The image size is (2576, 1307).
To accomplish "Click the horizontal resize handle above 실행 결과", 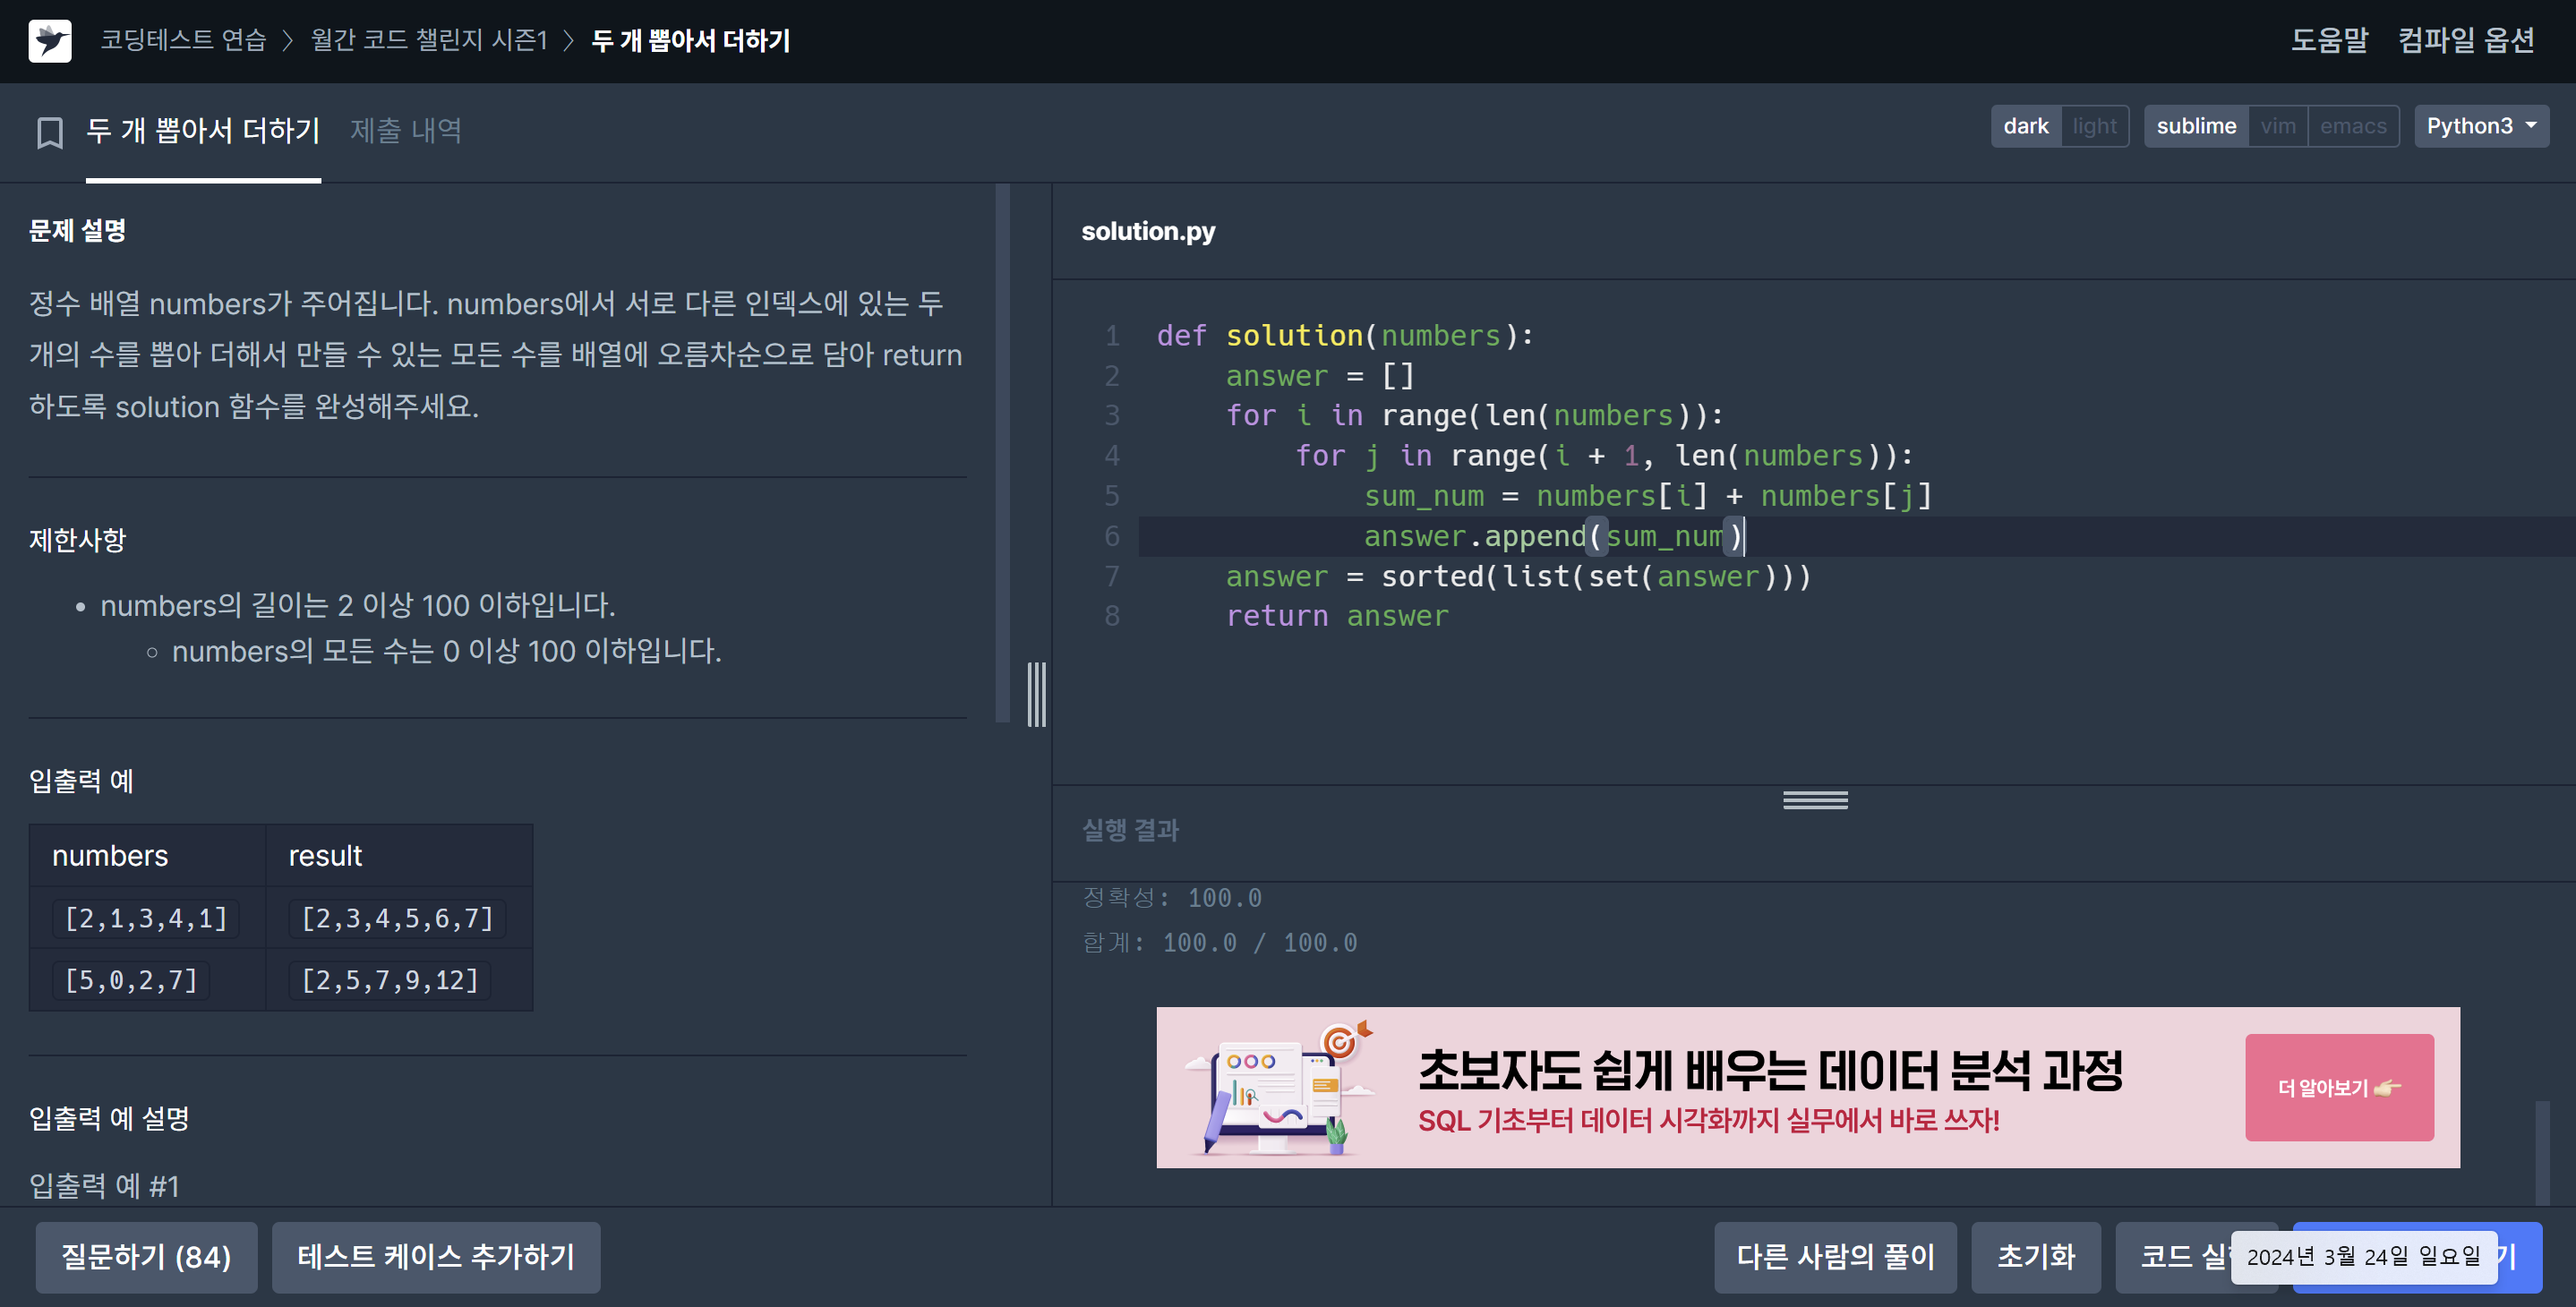I will [1814, 799].
